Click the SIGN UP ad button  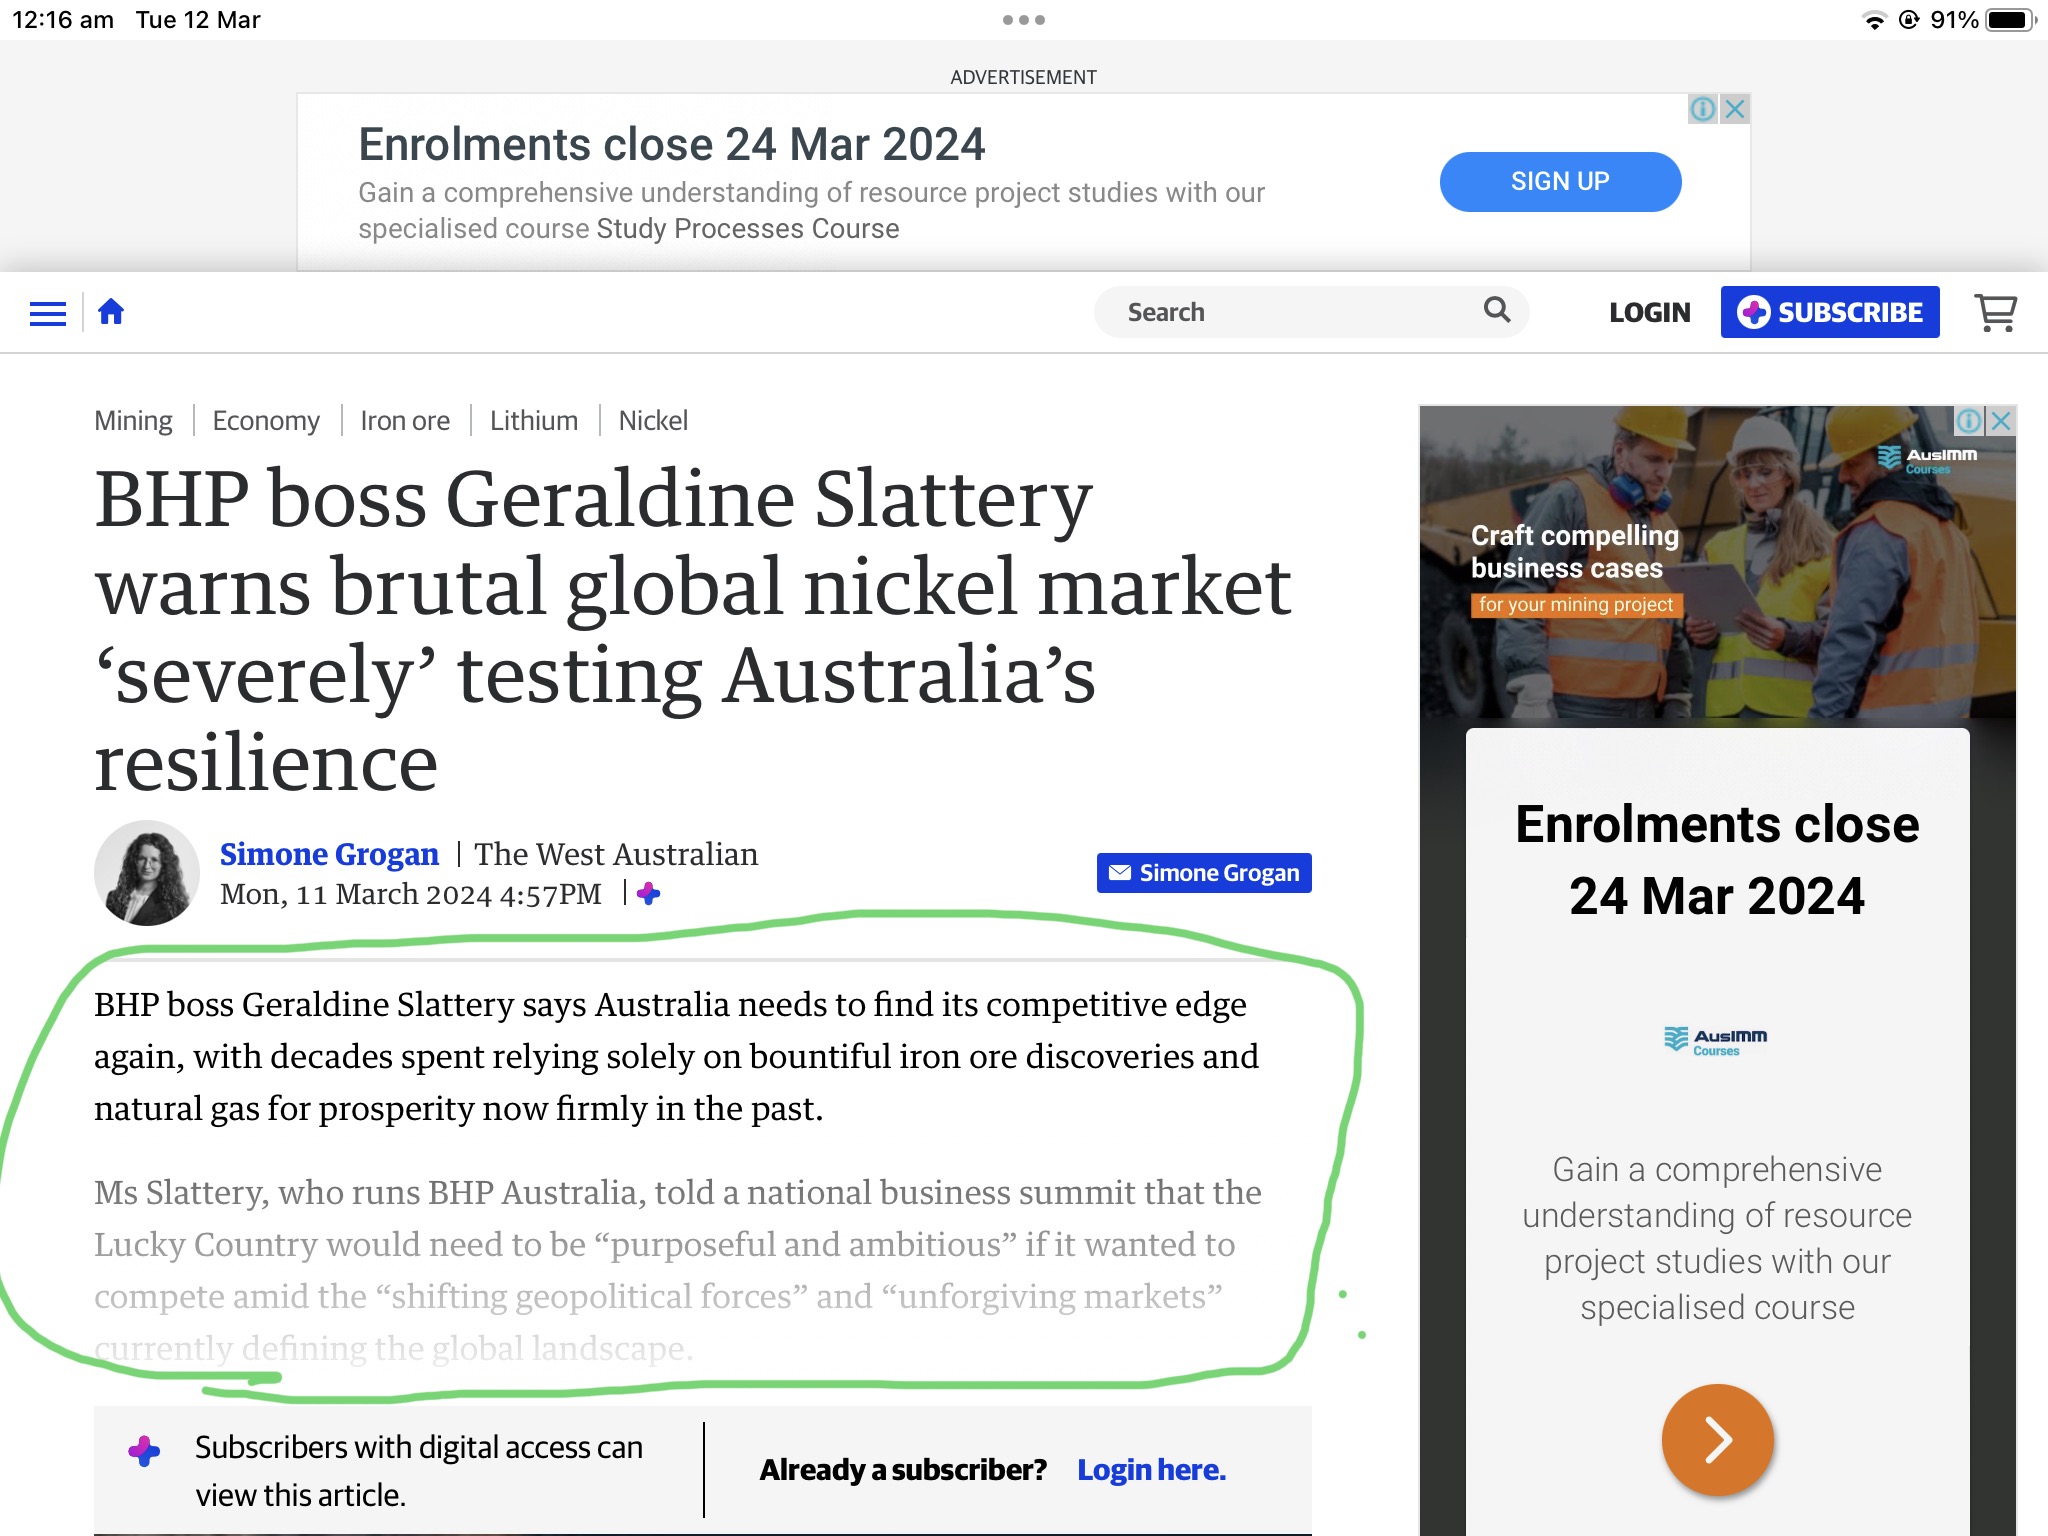tap(1560, 181)
